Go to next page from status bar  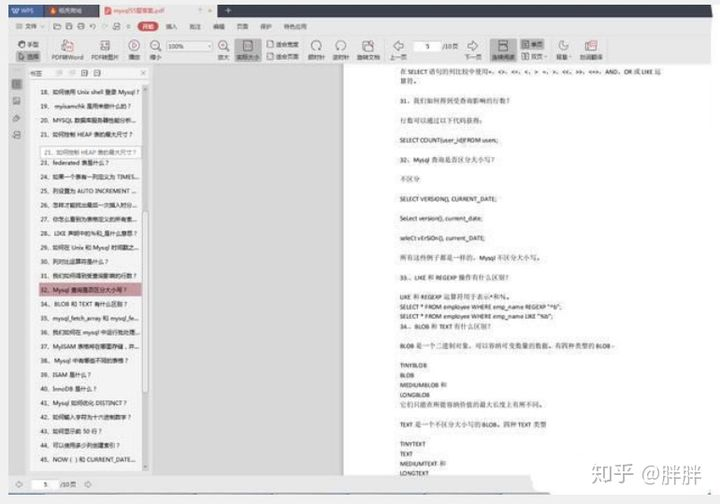[88, 484]
